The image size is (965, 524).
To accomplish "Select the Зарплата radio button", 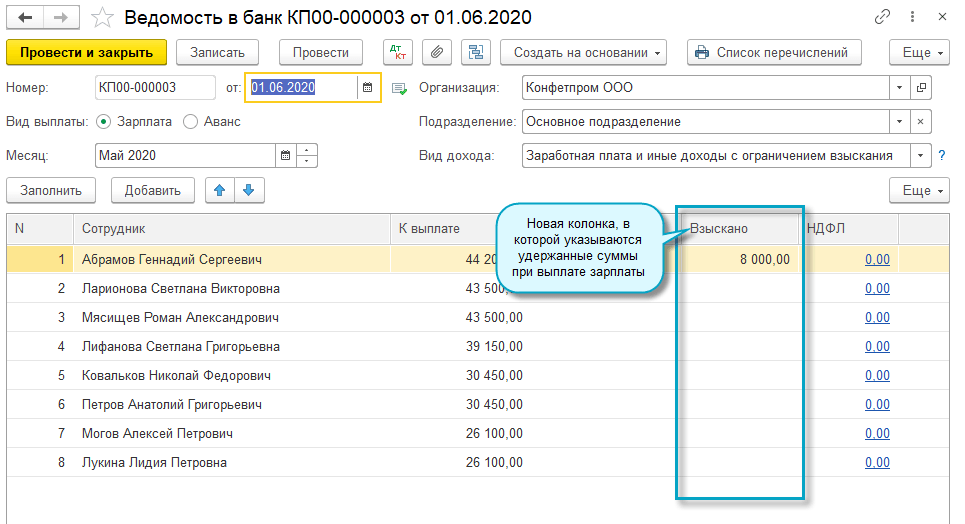I will coord(104,122).
